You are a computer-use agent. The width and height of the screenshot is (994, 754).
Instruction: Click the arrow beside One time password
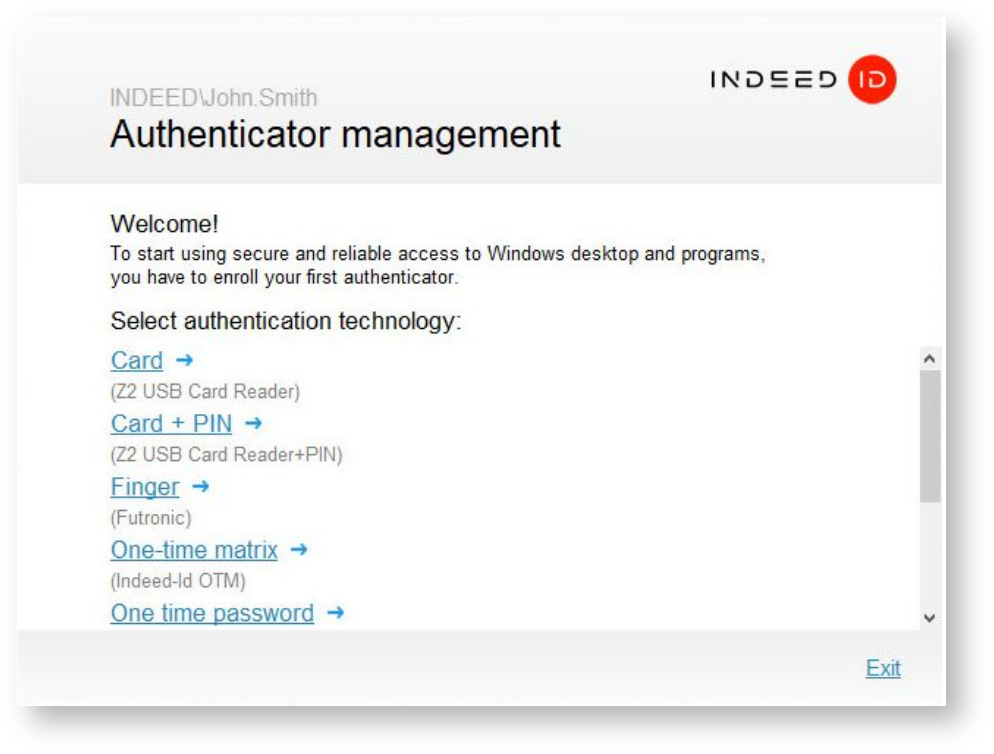[x=336, y=613]
